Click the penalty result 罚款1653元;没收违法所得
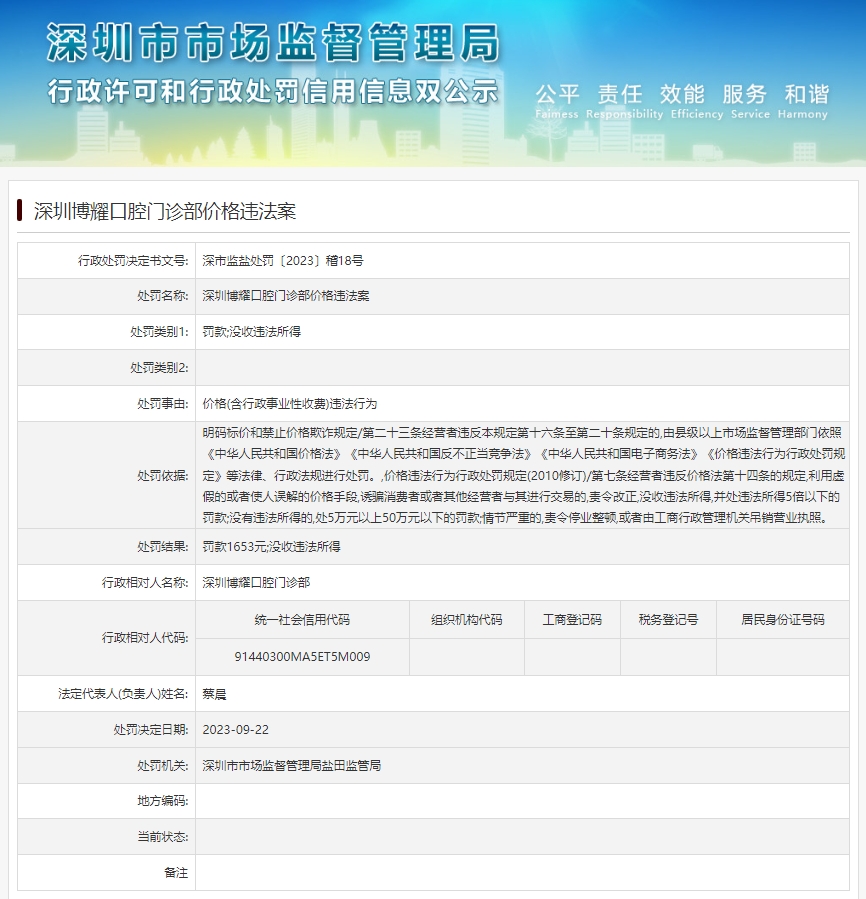Viewport: 866px width, 899px height. tap(271, 547)
